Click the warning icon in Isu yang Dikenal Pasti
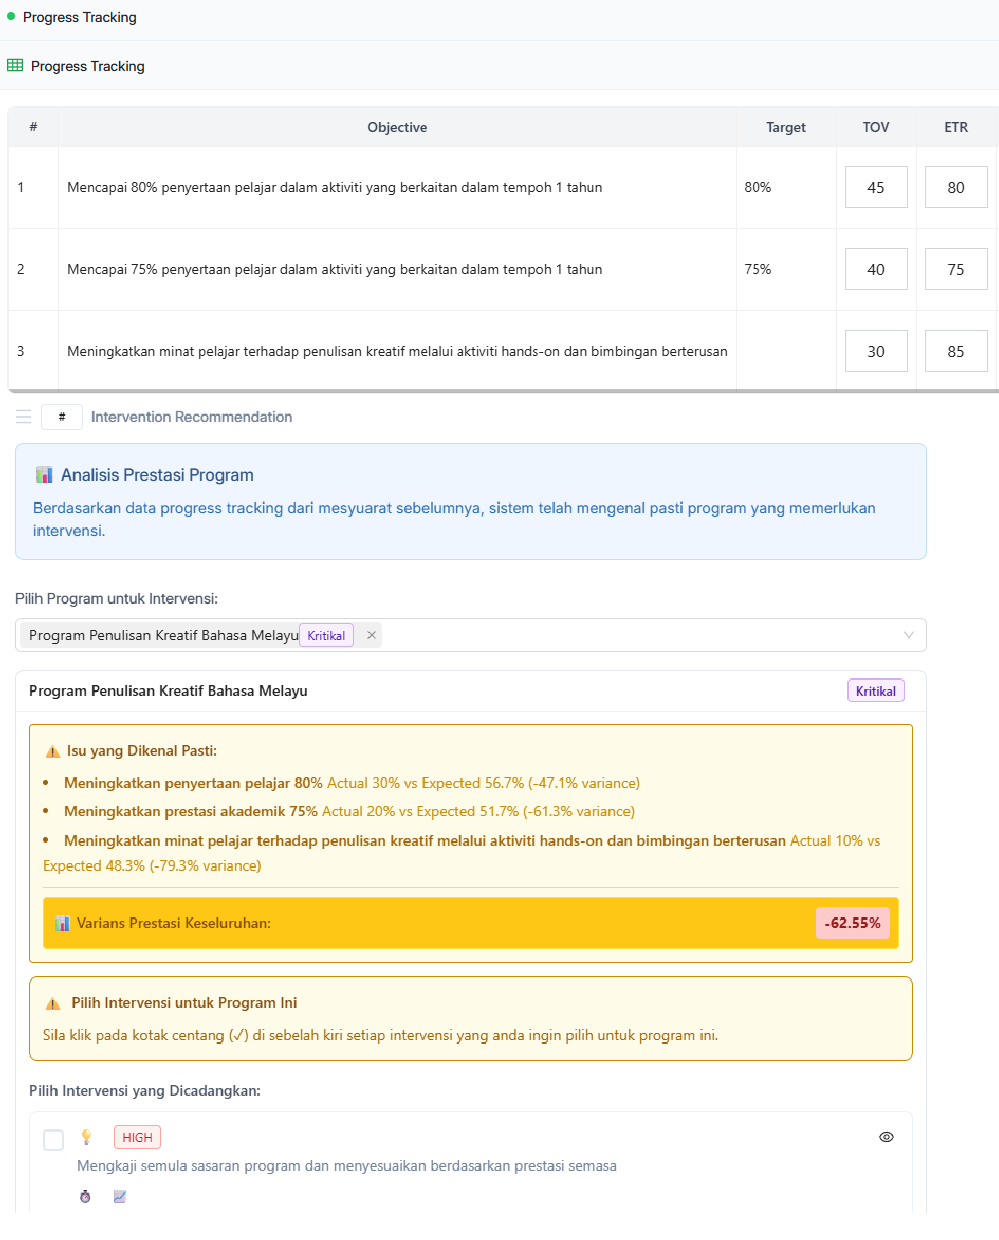The height and width of the screenshot is (1240, 999). point(53,750)
